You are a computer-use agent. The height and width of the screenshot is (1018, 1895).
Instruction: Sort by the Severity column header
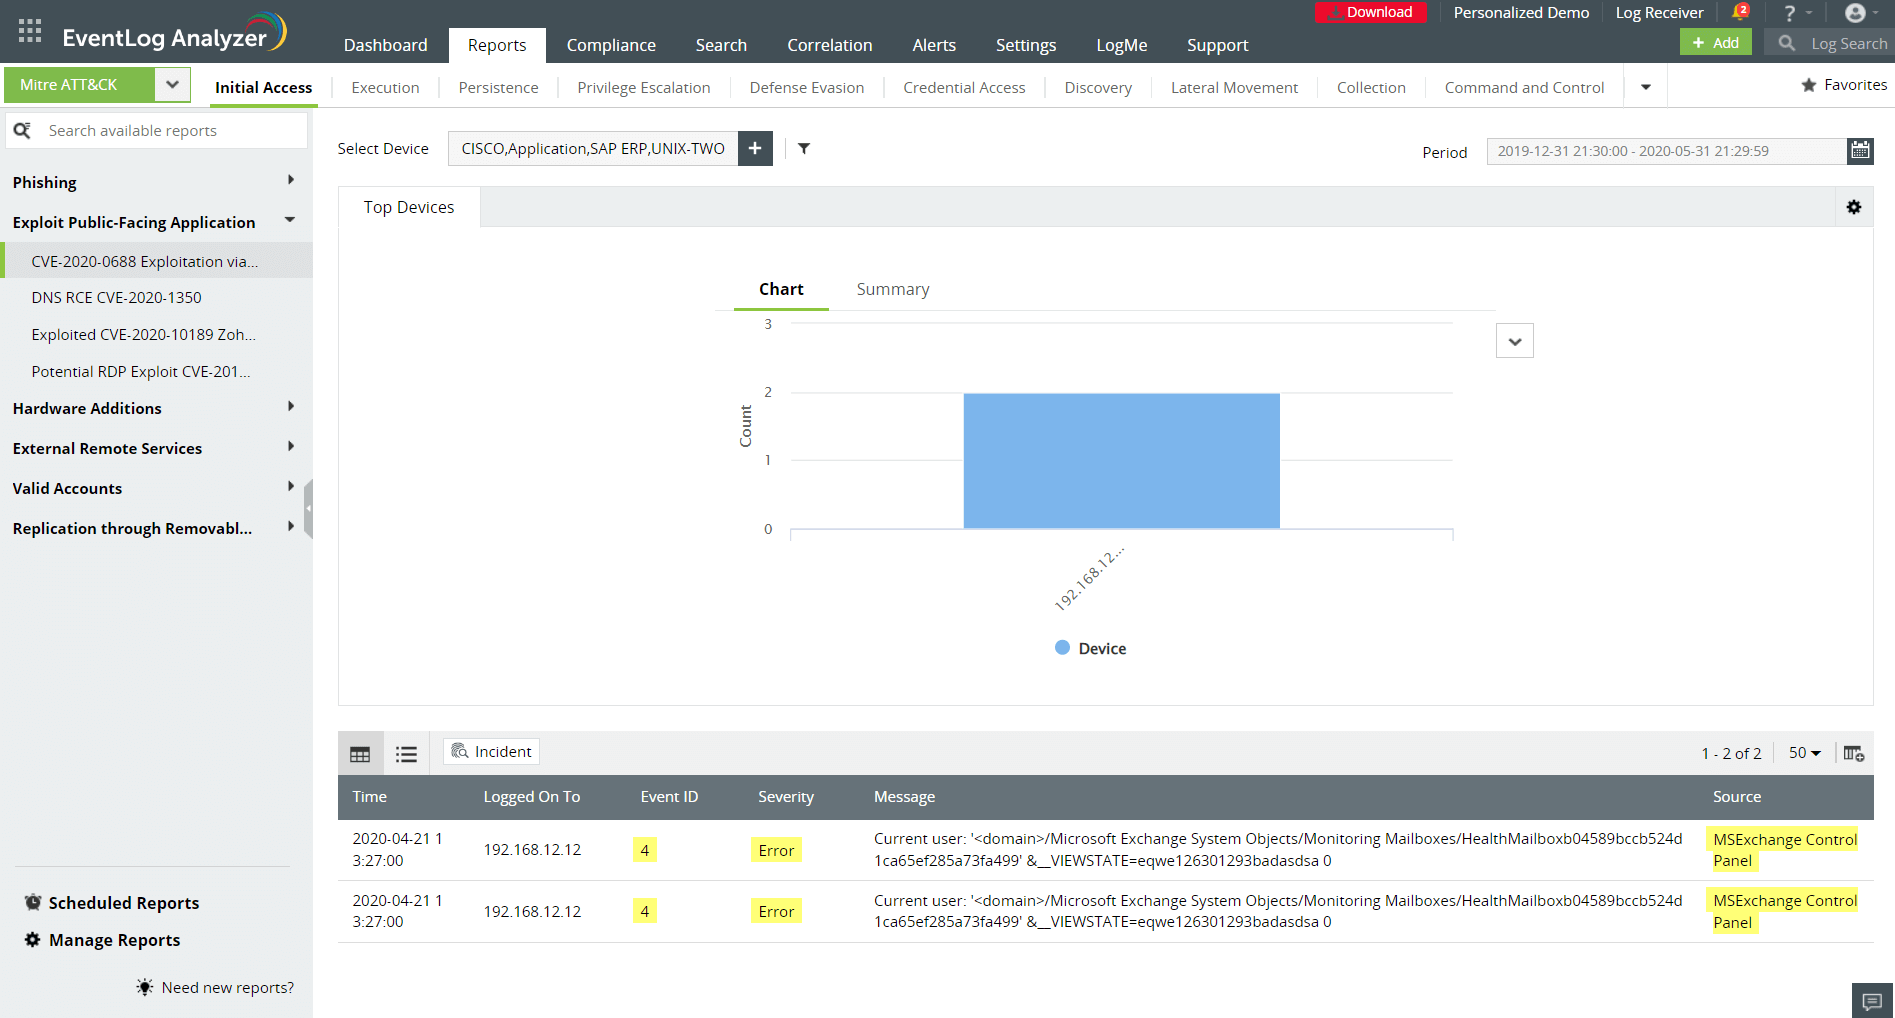pyautogui.click(x=786, y=797)
